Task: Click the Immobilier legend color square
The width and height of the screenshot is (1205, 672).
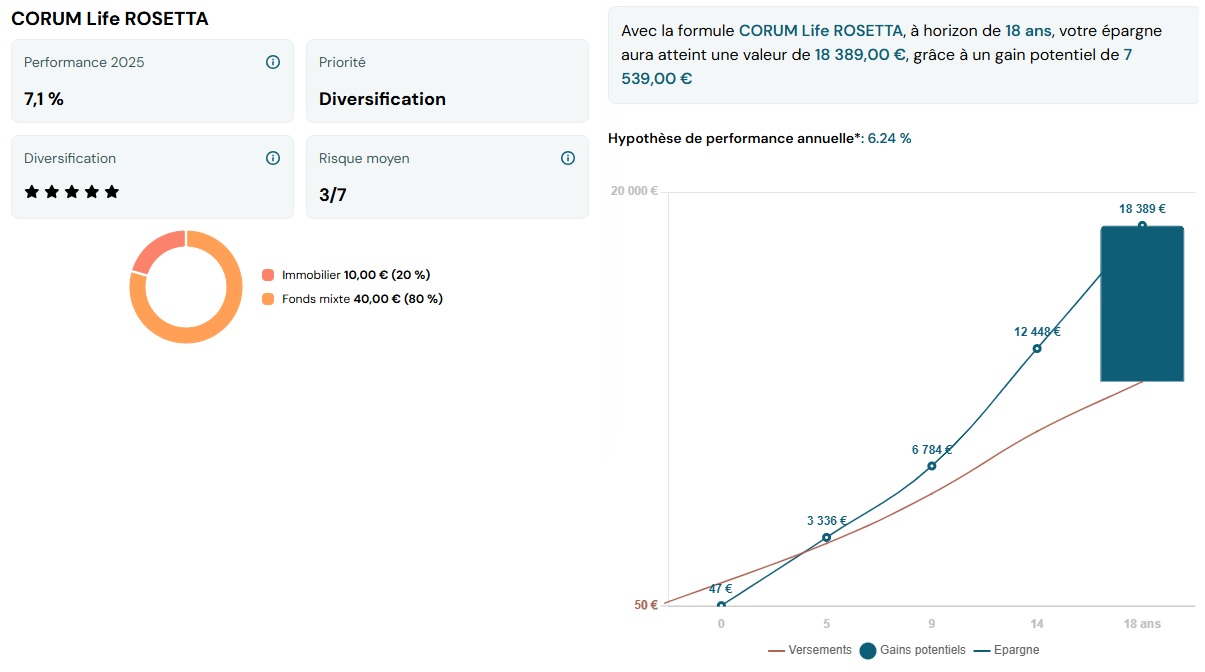Action: coord(268,275)
